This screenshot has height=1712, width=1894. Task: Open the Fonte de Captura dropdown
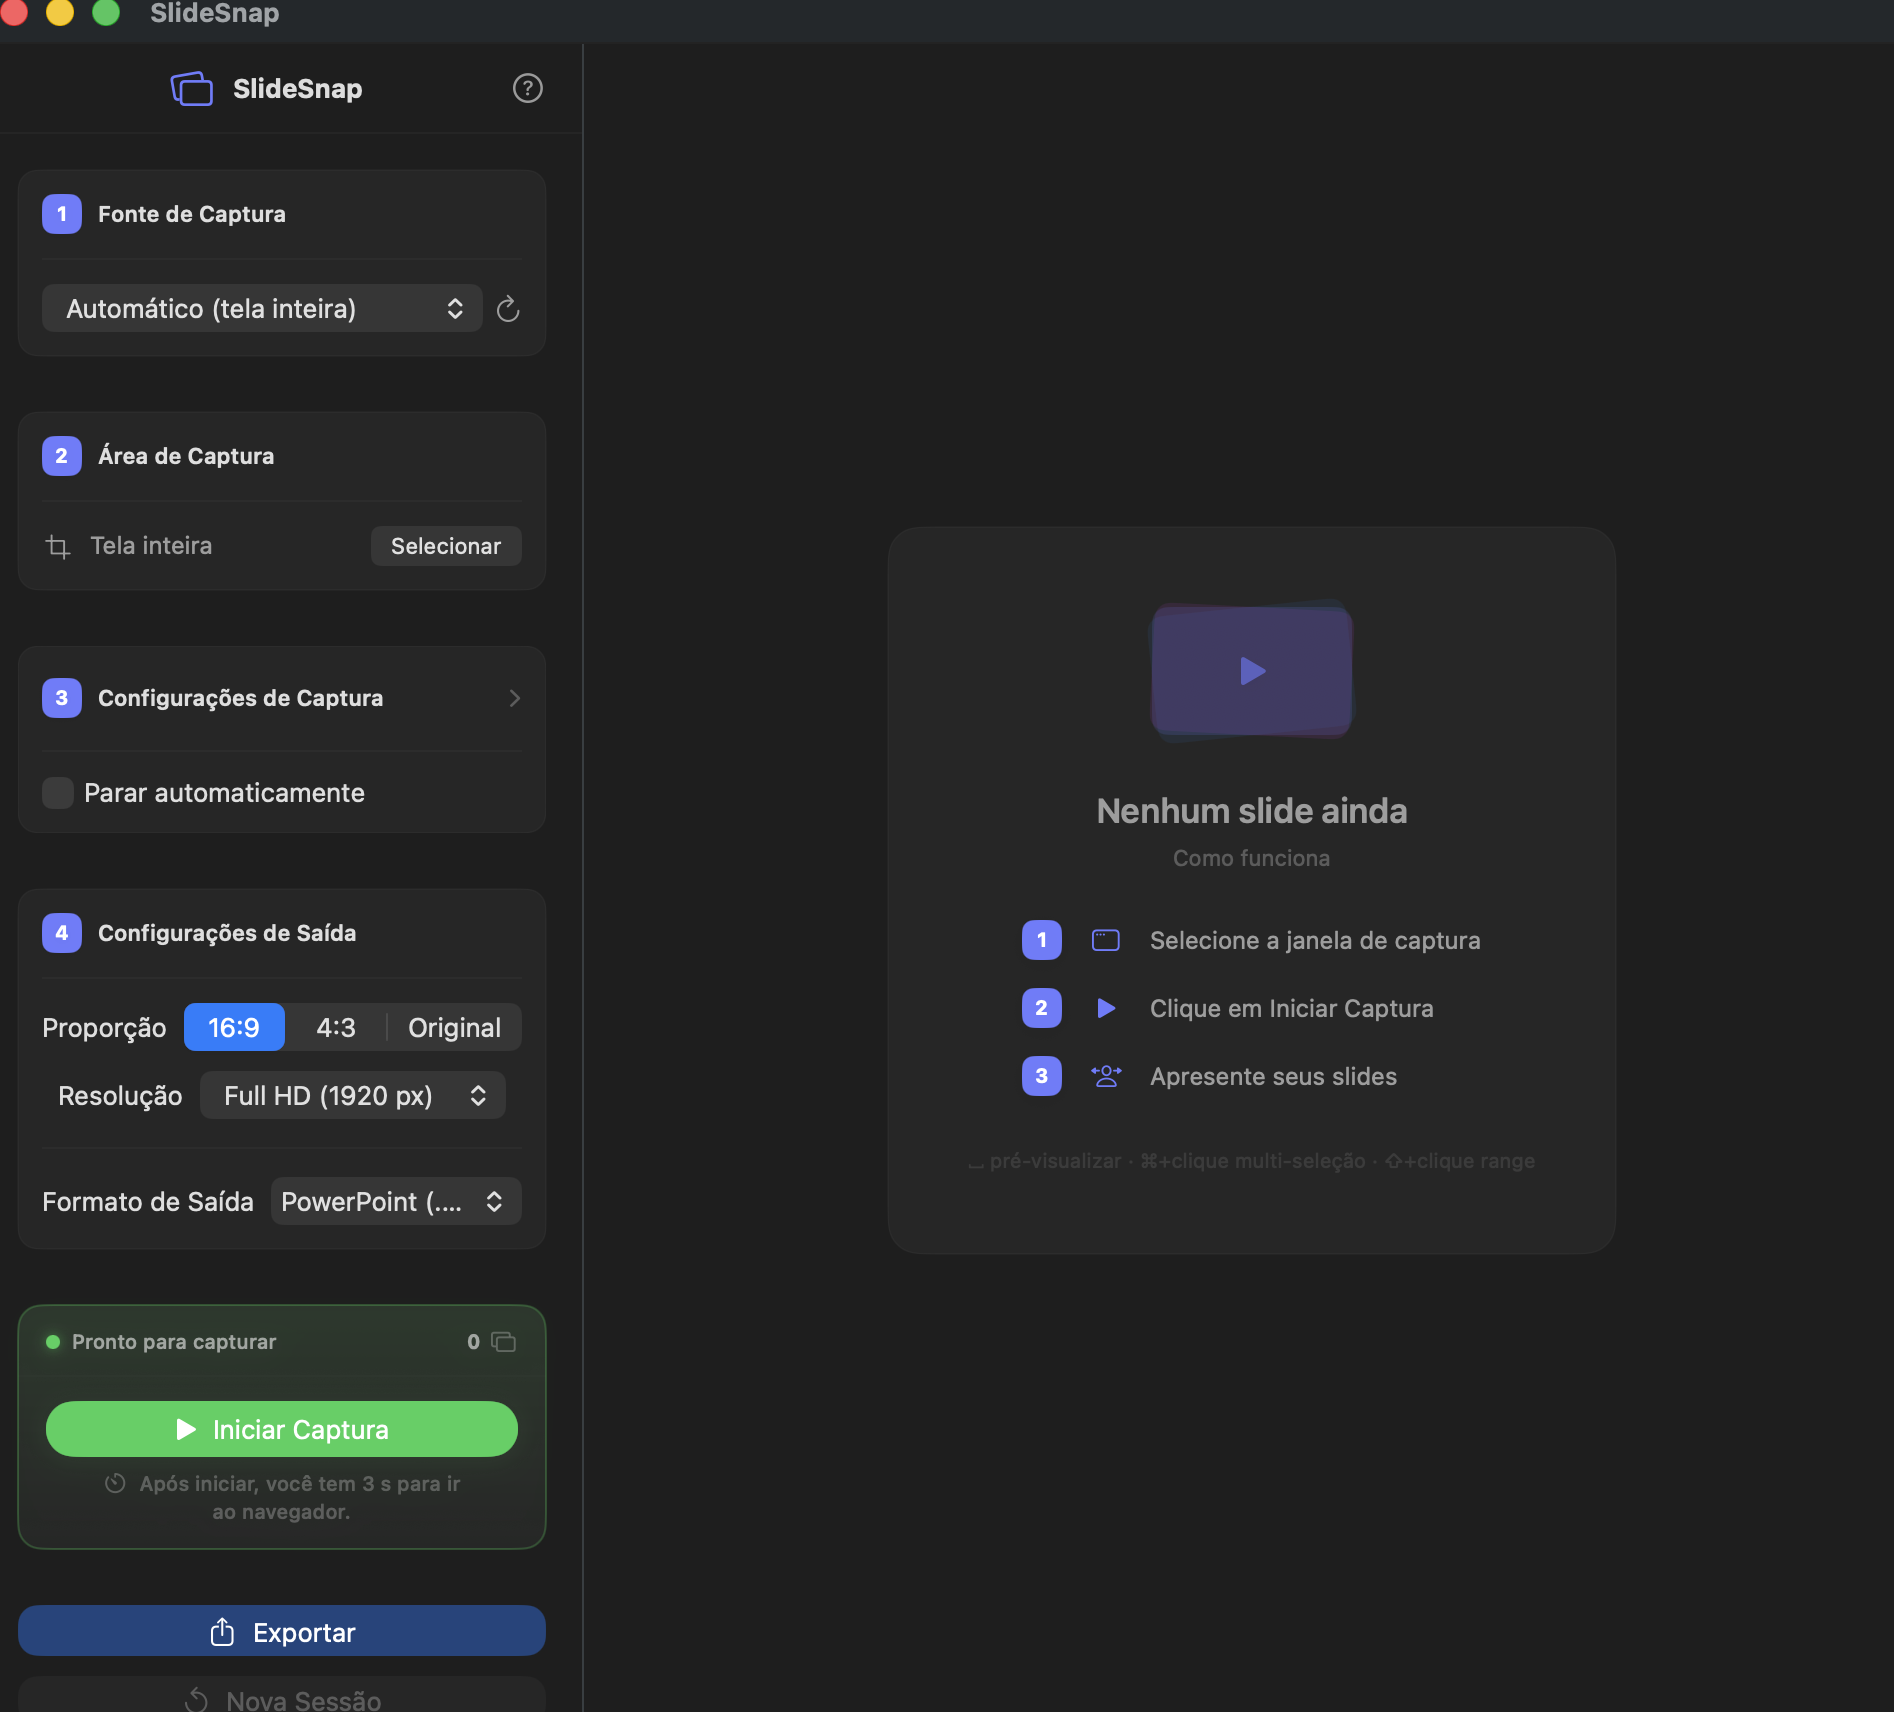[x=262, y=309]
